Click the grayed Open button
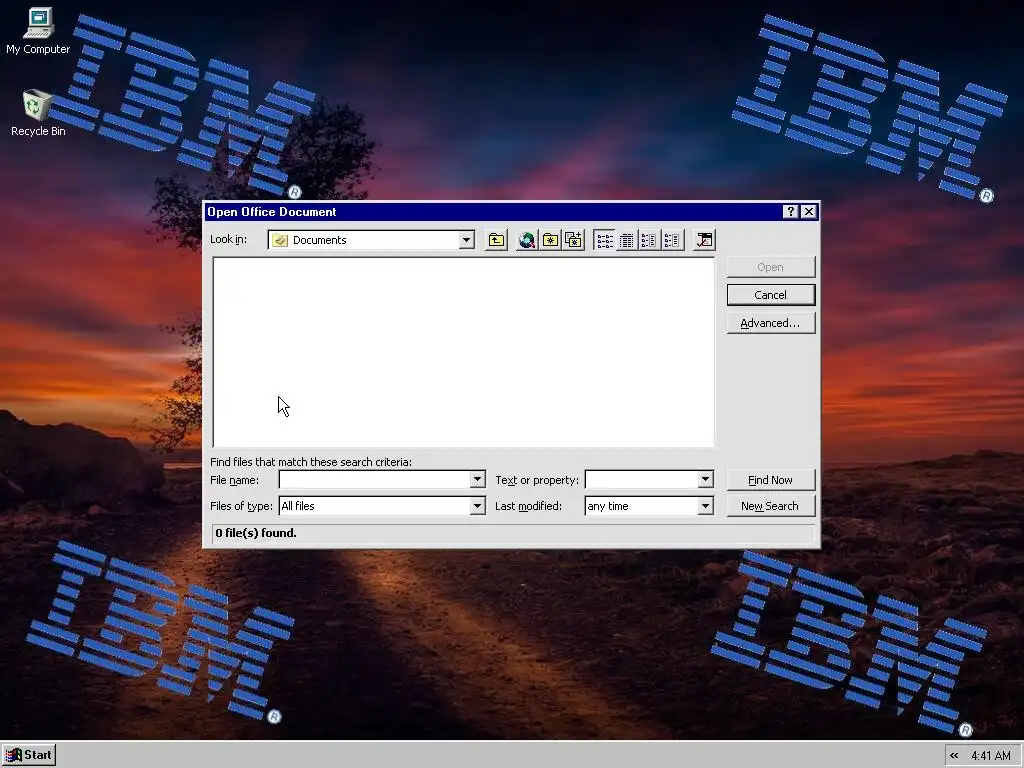This screenshot has height=768, width=1024. [x=771, y=267]
